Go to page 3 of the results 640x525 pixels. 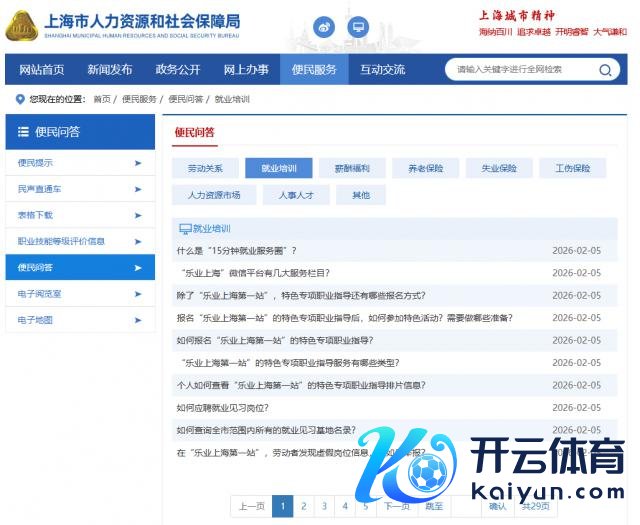pos(325,506)
